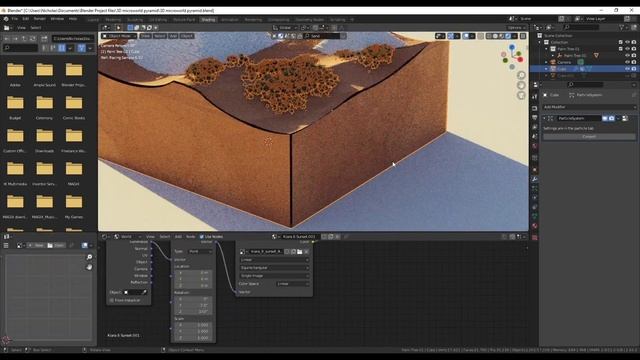Click the viewport Object menu button
Screen dimensions: 640x360
coord(187,36)
